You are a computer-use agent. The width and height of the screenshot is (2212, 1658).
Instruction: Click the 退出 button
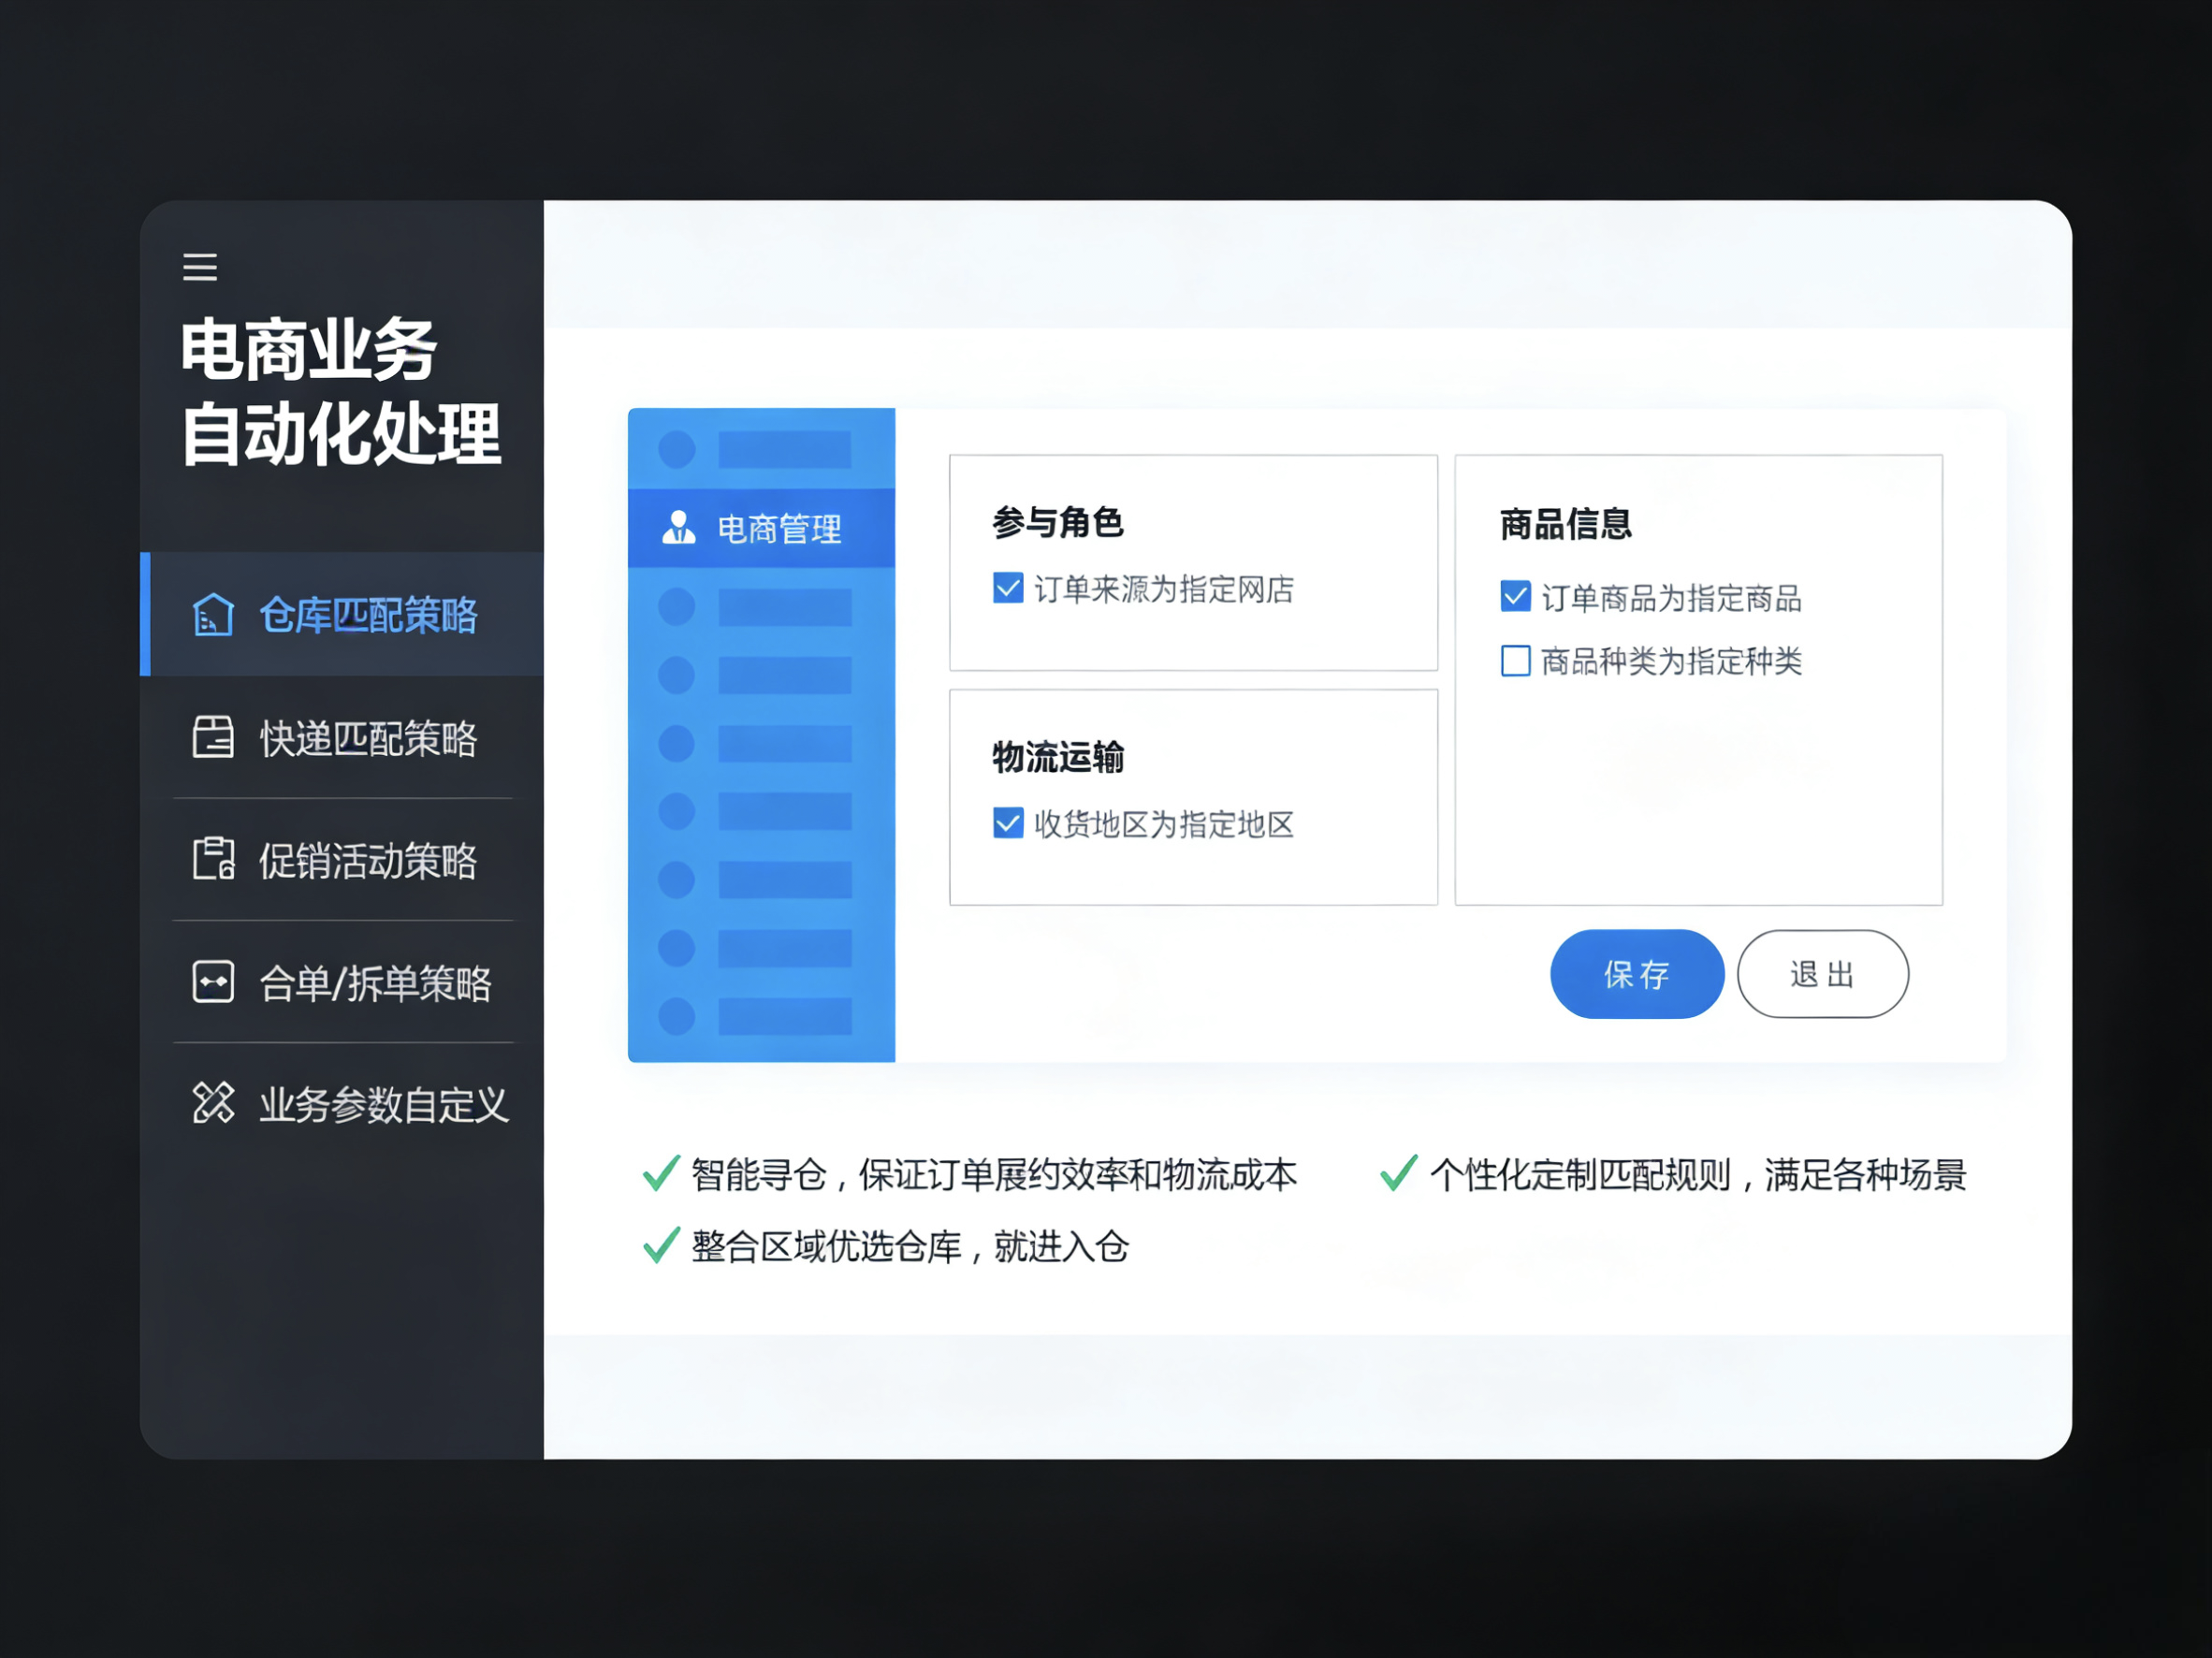coord(1822,974)
